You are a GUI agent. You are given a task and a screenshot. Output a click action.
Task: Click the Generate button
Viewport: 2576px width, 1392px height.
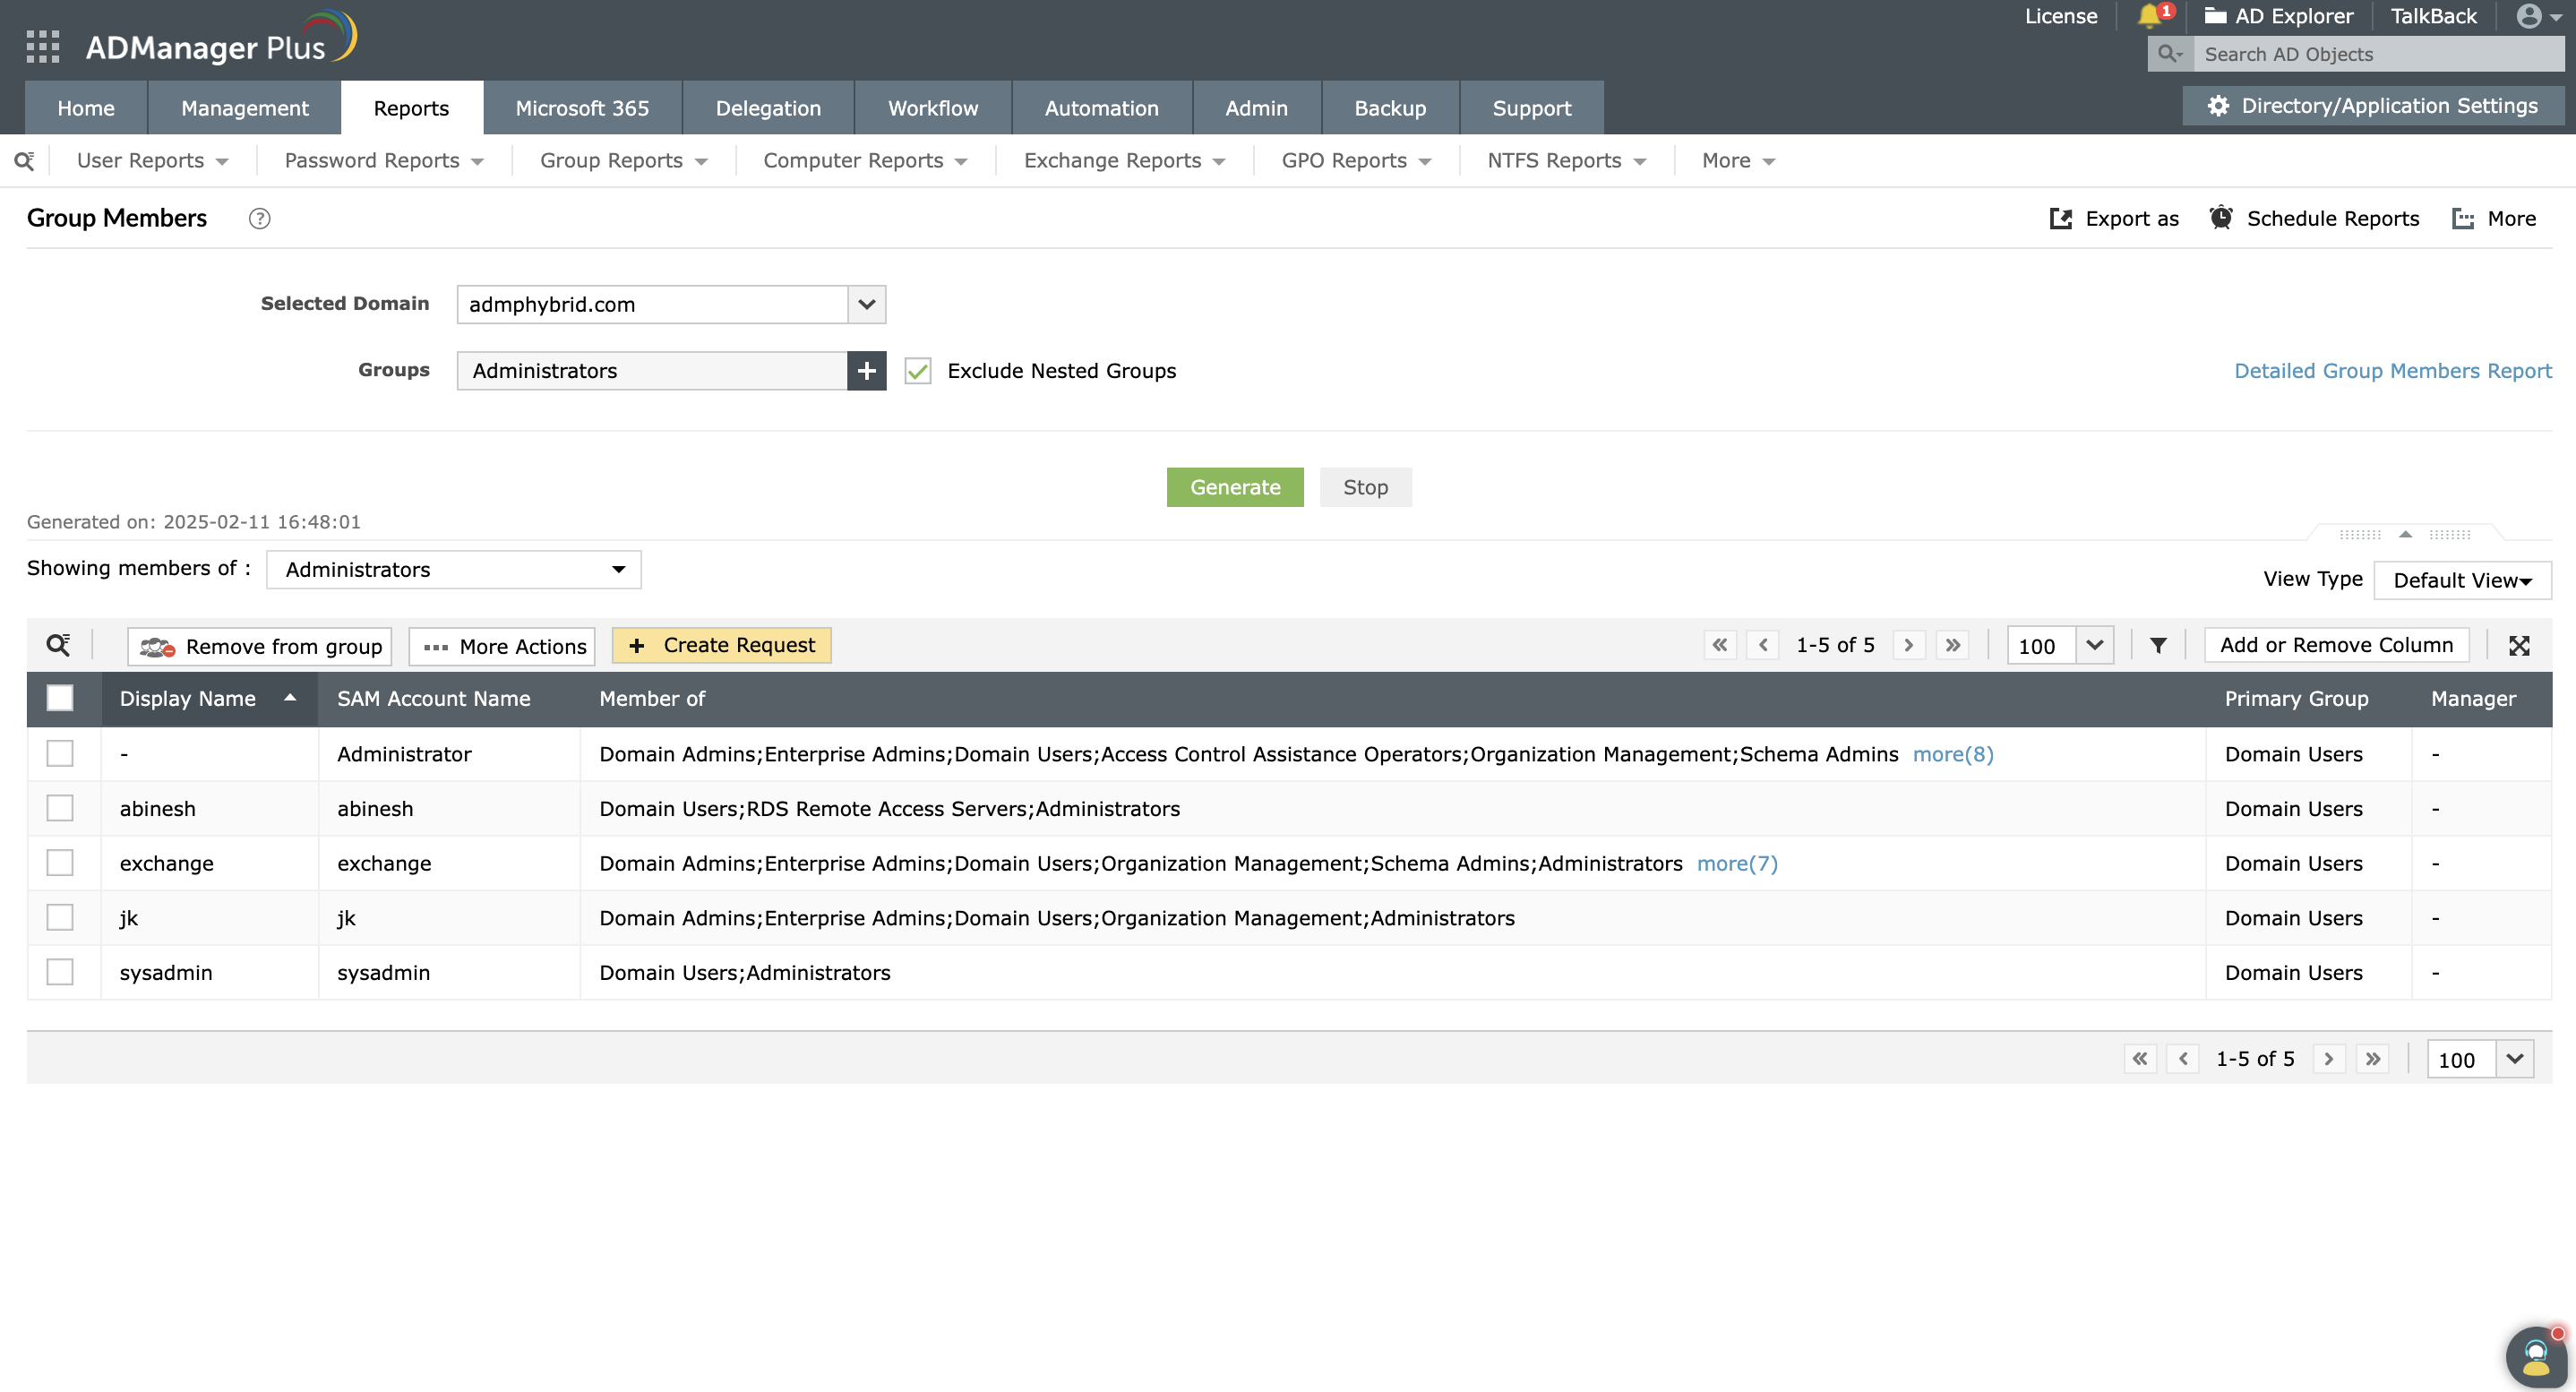pos(1234,487)
